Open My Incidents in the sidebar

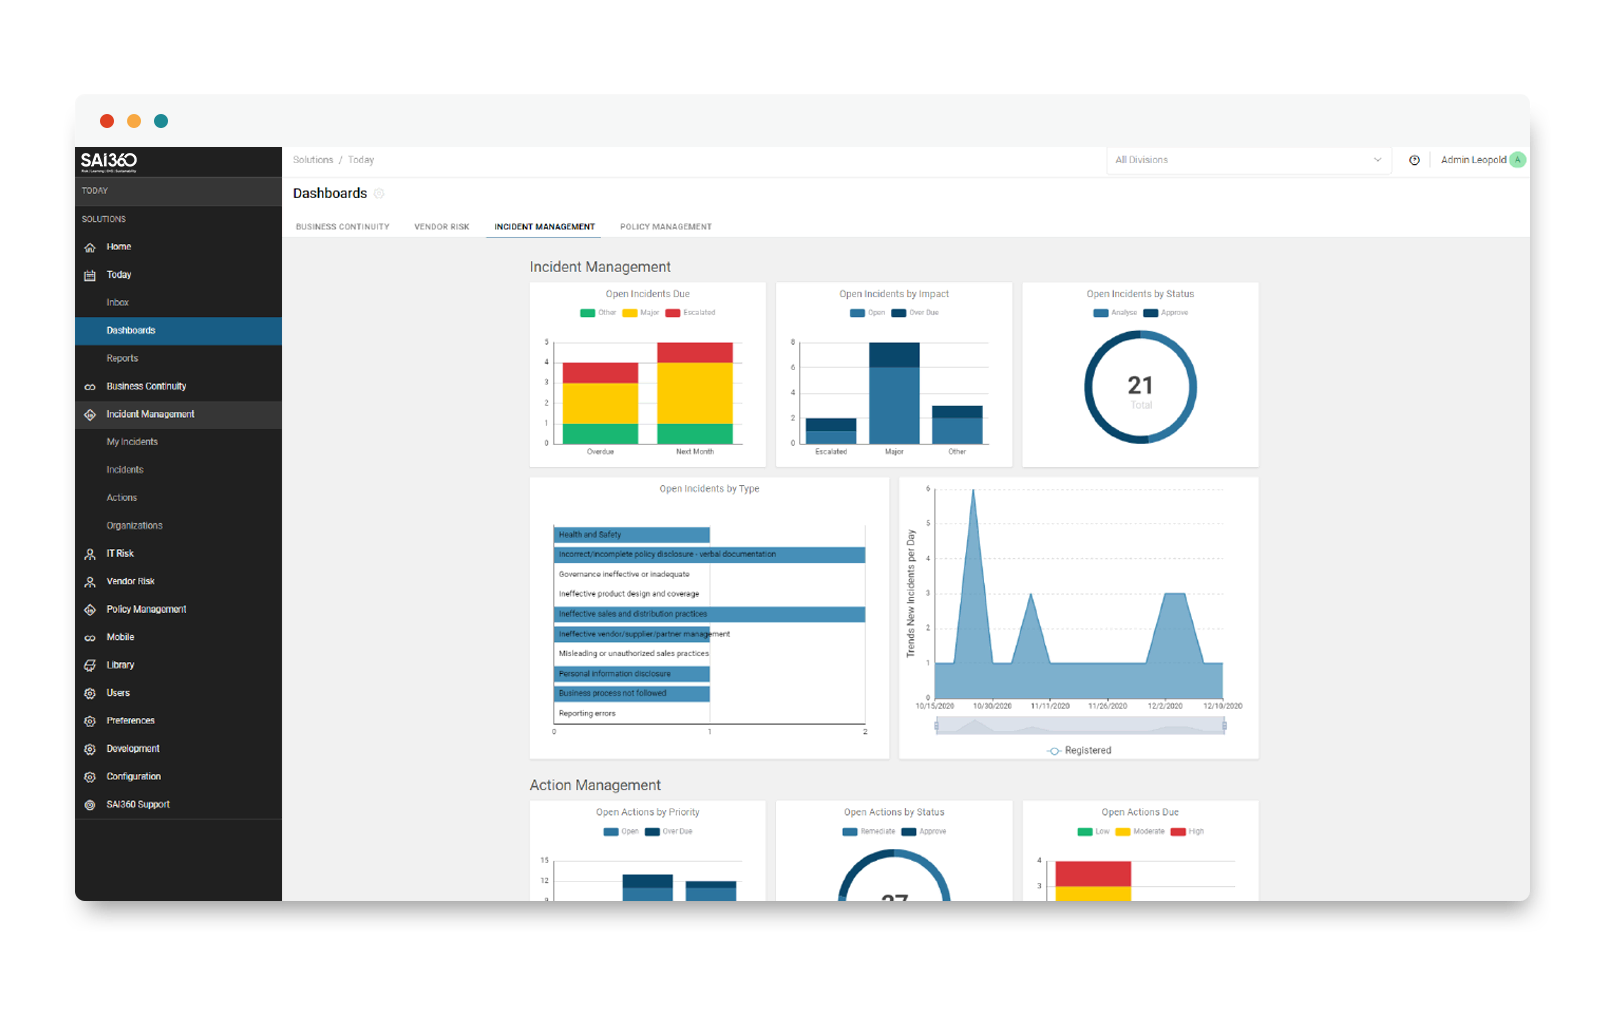point(132,442)
